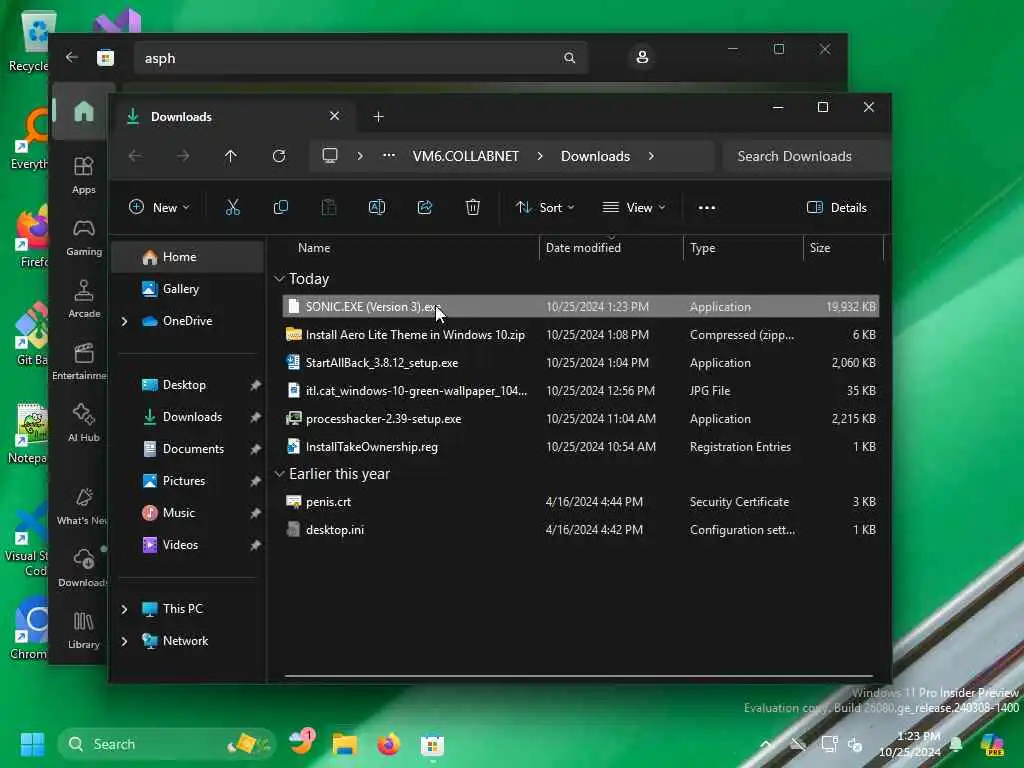Open Library in the Microsoft Store sidebar
Image resolution: width=1024 pixels, height=768 pixels.
[x=84, y=630]
